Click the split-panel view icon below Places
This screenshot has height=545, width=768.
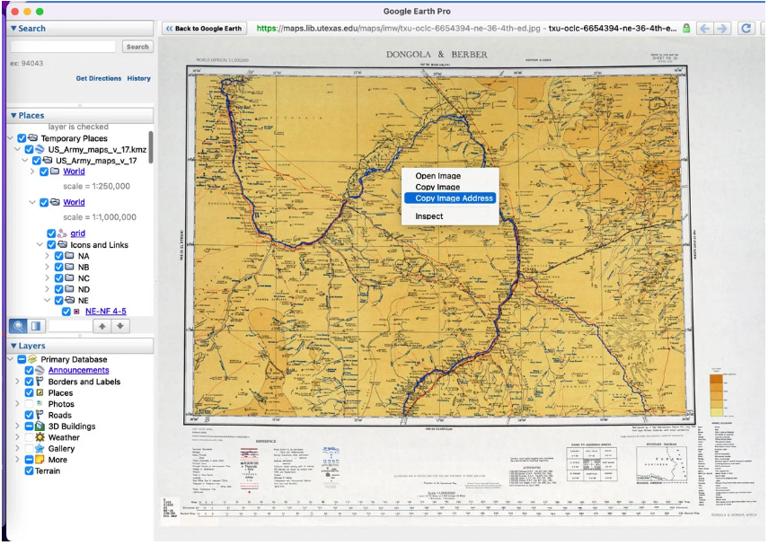pos(36,326)
